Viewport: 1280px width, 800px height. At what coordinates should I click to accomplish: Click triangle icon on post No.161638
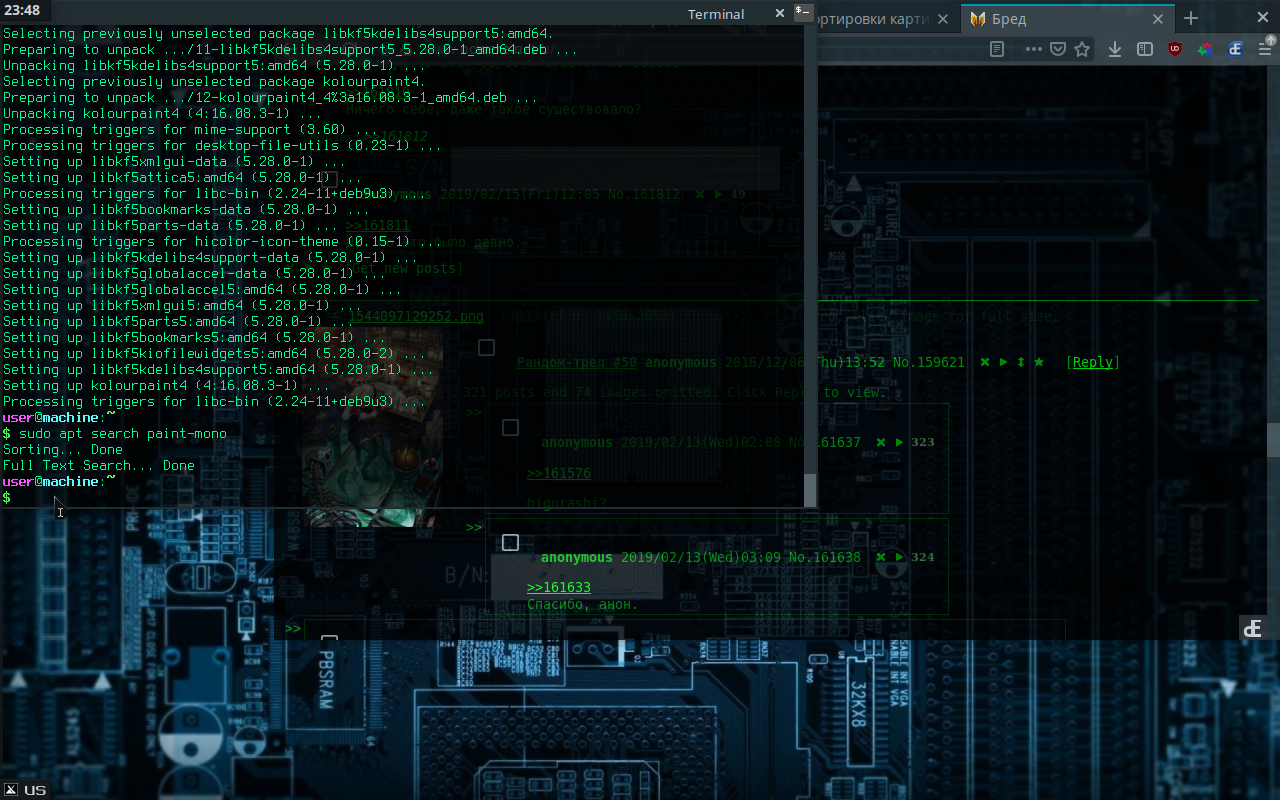click(899, 557)
